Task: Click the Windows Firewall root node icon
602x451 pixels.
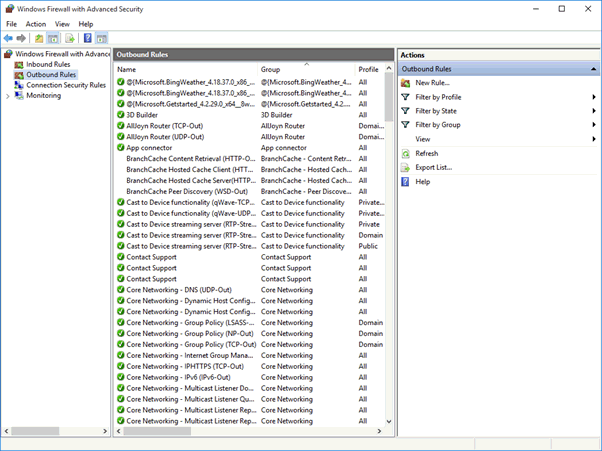Action: 8,54
